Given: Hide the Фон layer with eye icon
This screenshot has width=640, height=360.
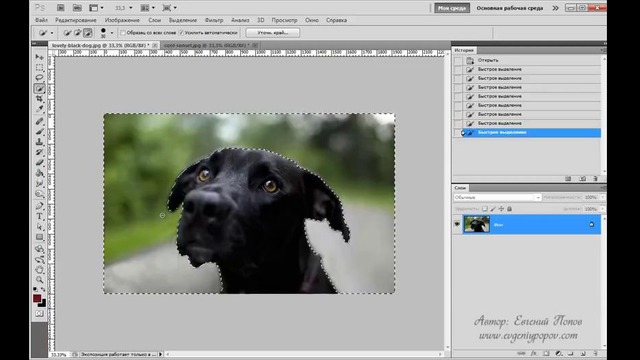Looking at the screenshot, I should 457,224.
